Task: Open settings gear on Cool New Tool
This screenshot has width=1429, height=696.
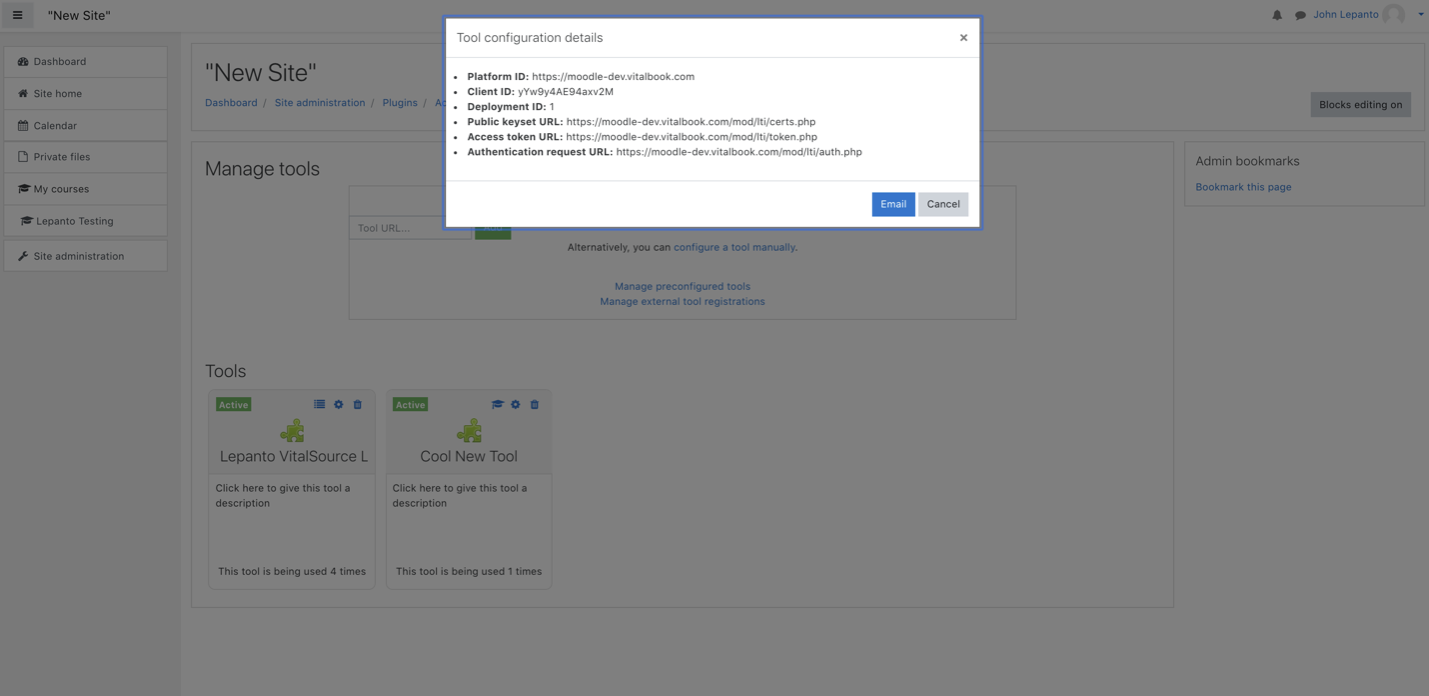Action: pos(515,404)
